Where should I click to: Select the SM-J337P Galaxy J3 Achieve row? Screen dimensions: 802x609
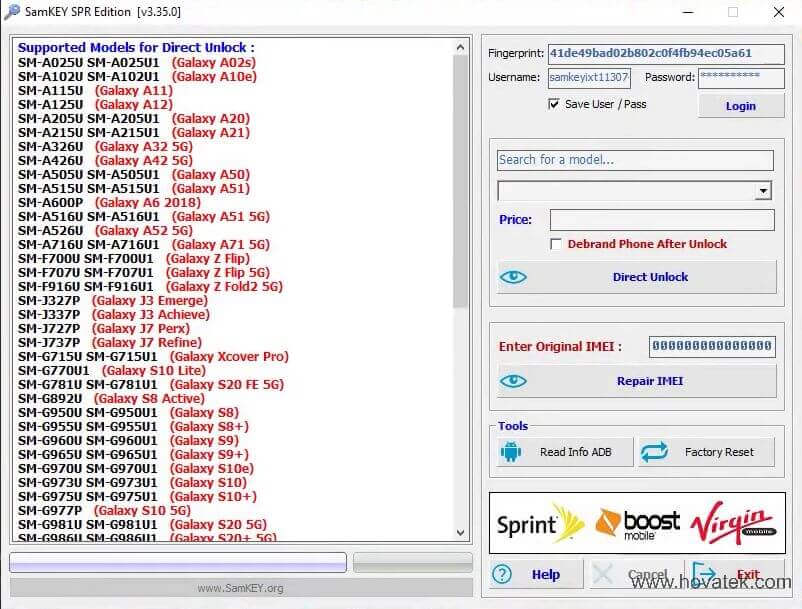coord(114,314)
